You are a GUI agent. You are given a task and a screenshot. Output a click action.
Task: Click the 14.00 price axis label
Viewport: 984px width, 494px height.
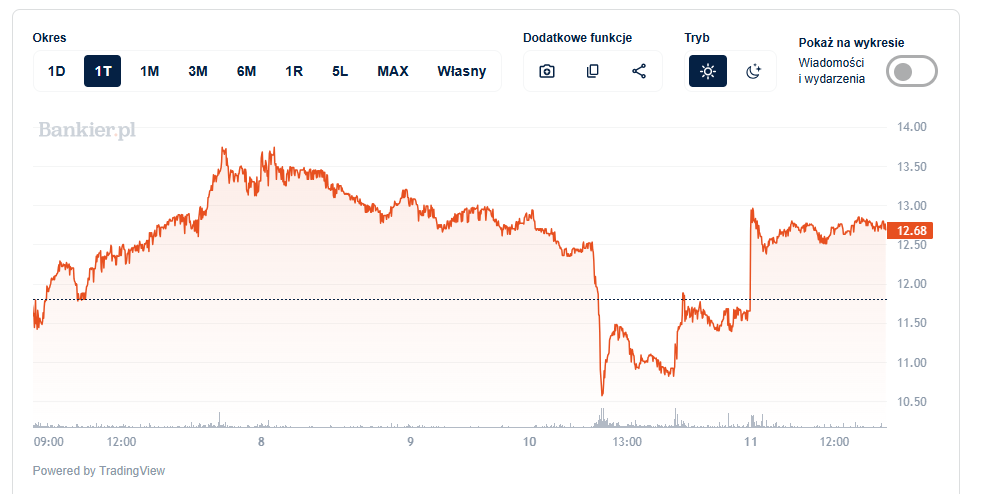(x=913, y=127)
